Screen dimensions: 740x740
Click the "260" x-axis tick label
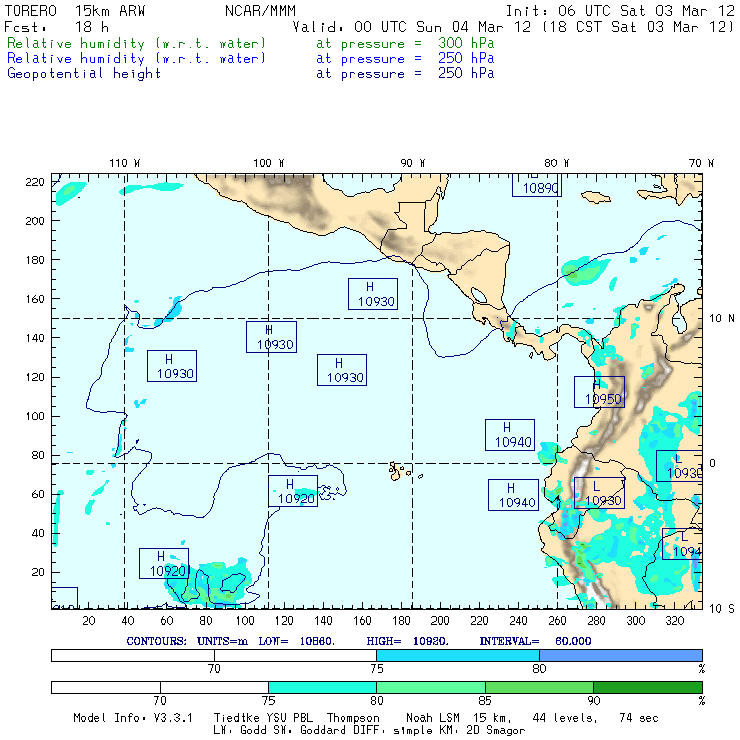pos(557,621)
